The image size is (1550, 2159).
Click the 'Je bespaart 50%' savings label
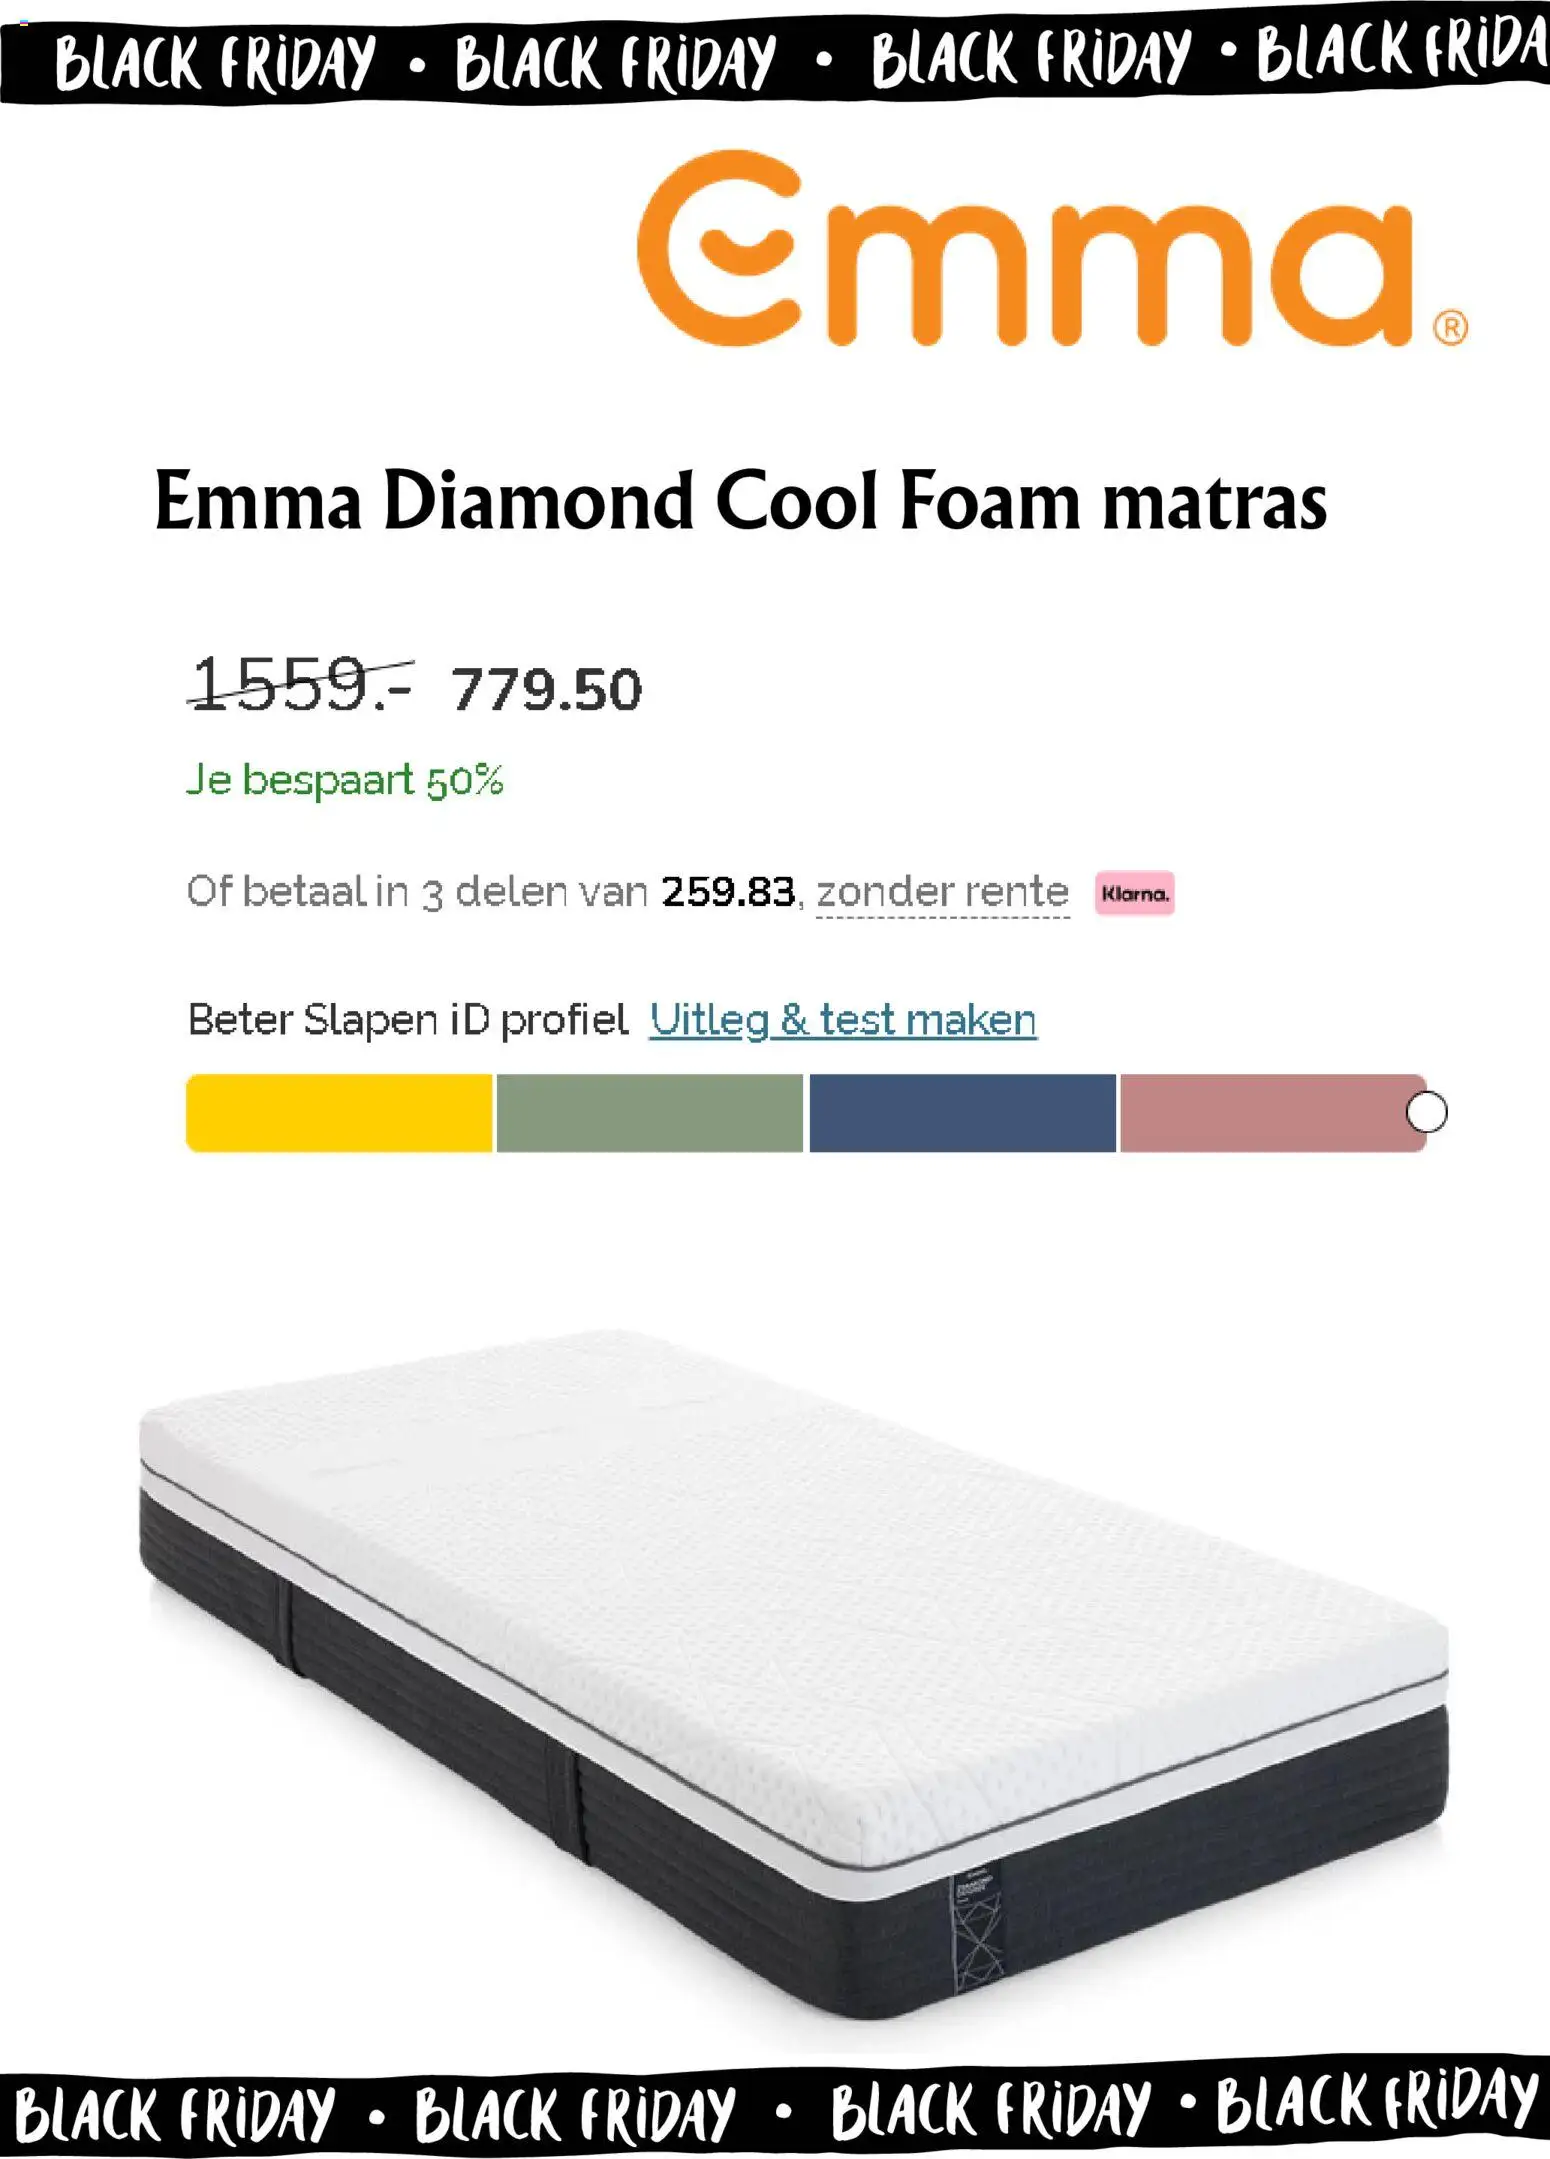348,782
